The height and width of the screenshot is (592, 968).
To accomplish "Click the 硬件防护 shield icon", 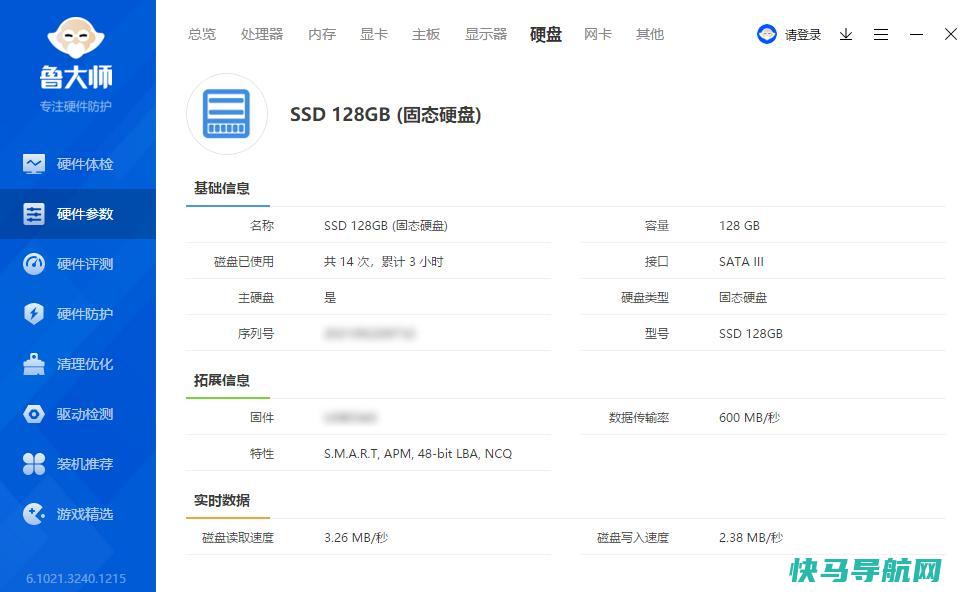I will coord(34,314).
